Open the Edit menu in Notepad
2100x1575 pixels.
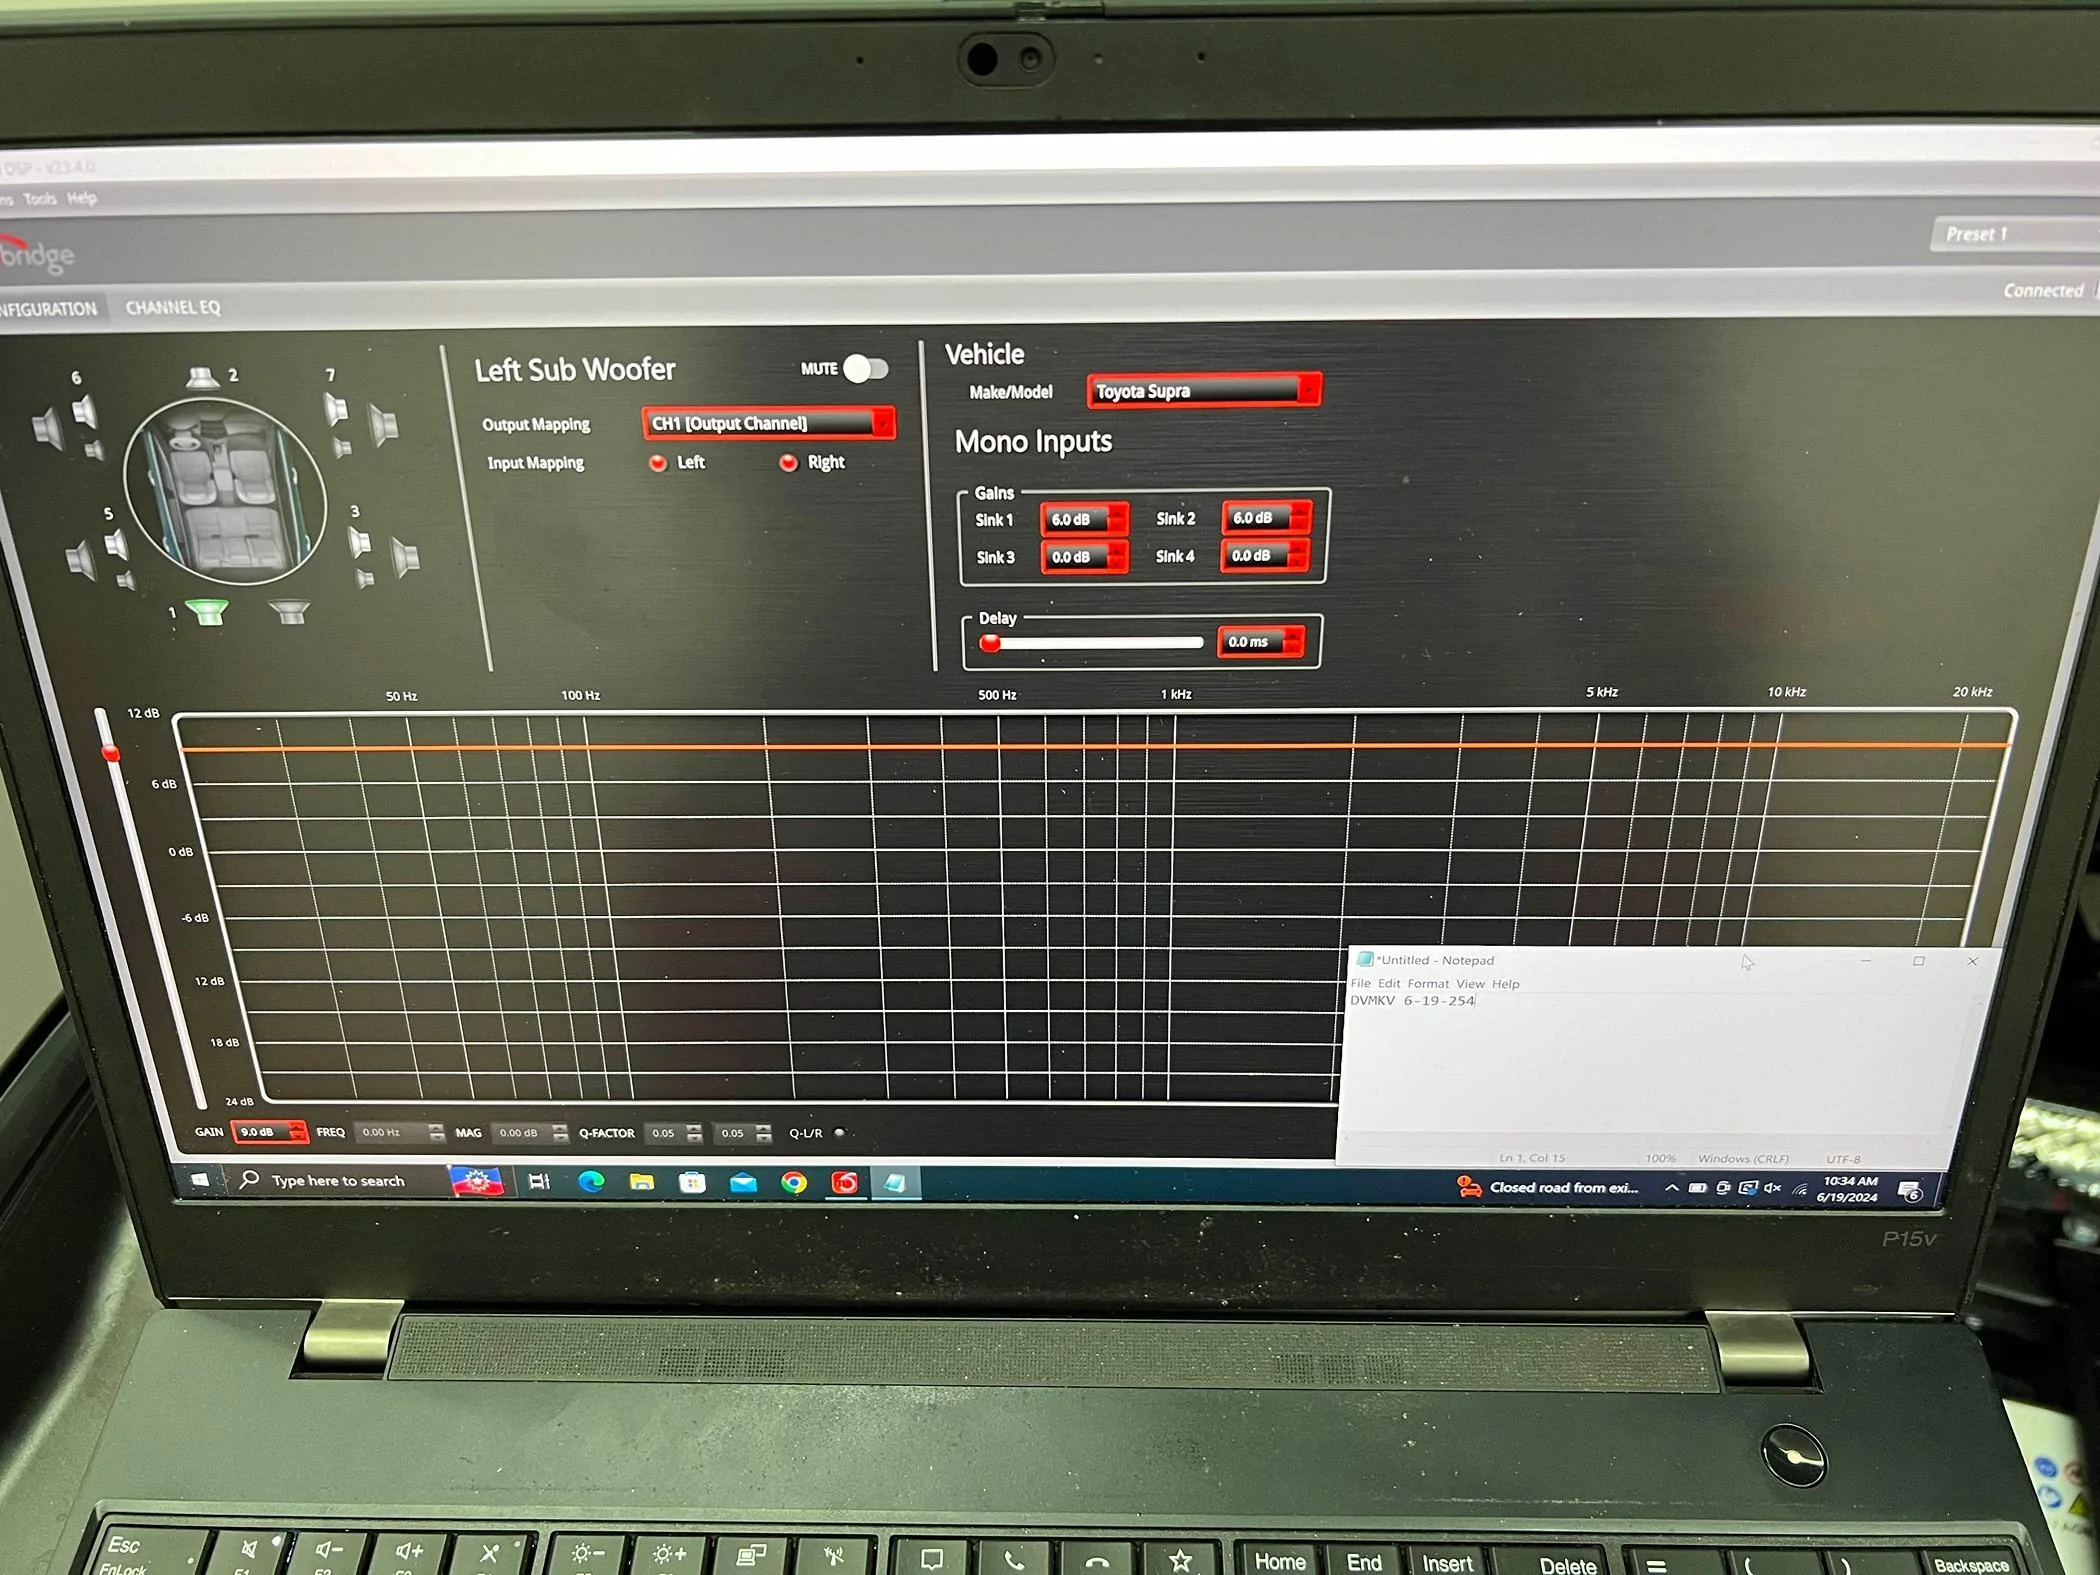[x=1389, y=983]
